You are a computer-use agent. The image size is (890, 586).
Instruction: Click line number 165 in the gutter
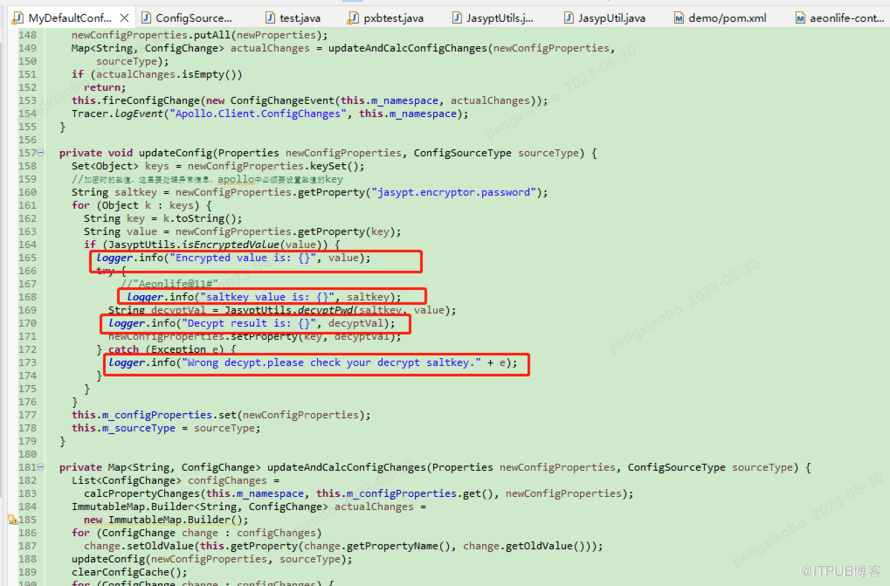[27, 258]
